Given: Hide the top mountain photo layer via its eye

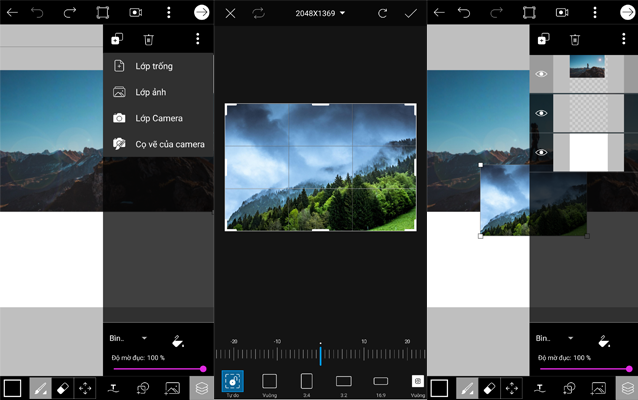Looking at the screenshot, I should [x=541, y=74].
